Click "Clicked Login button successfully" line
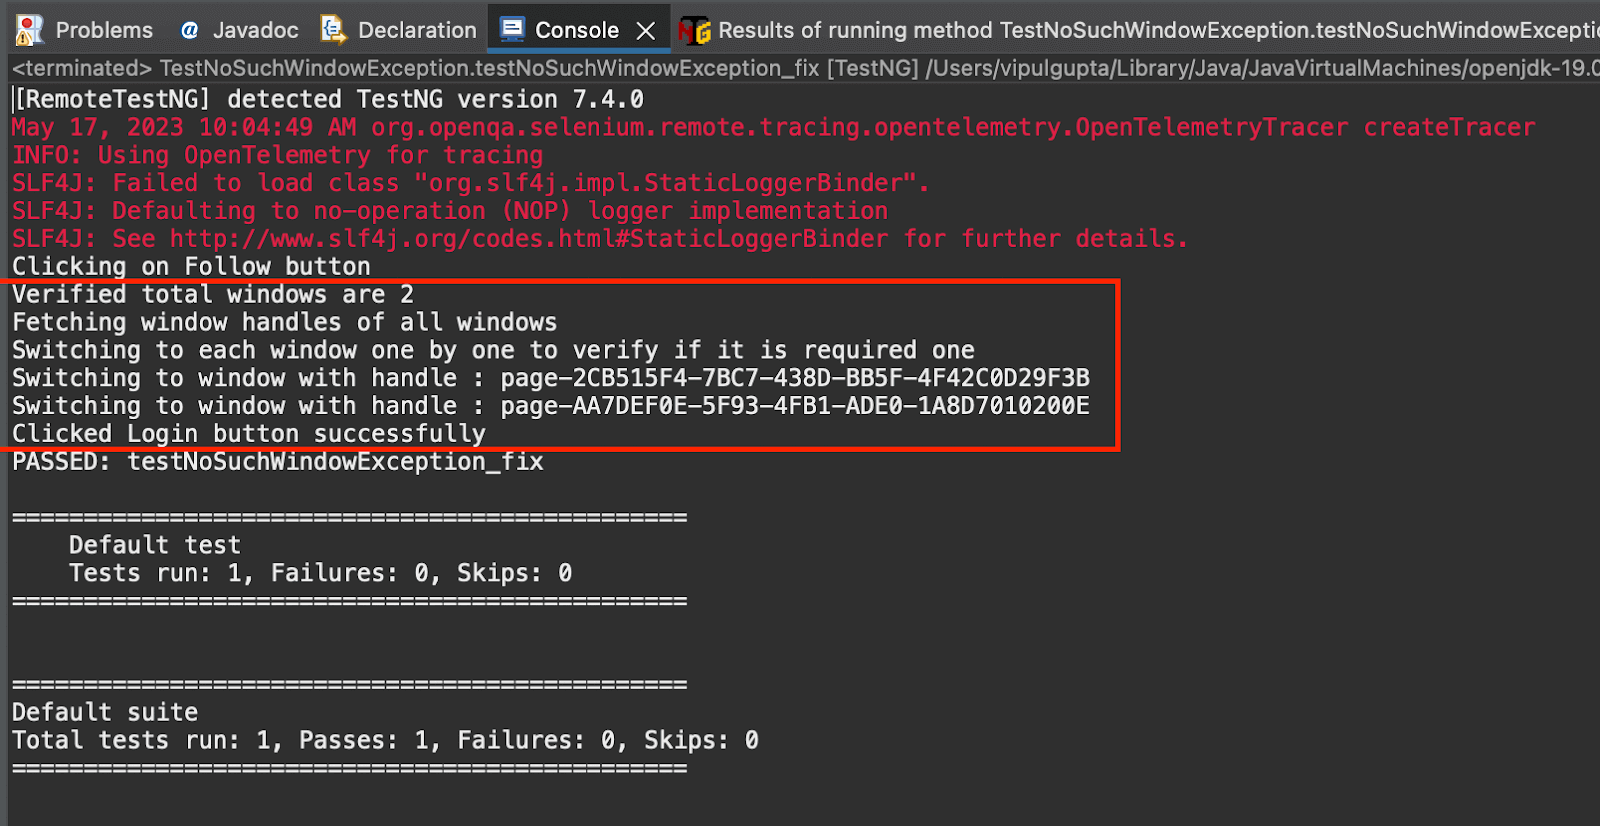The image size is (1600, 826). (x=249, y=434)
